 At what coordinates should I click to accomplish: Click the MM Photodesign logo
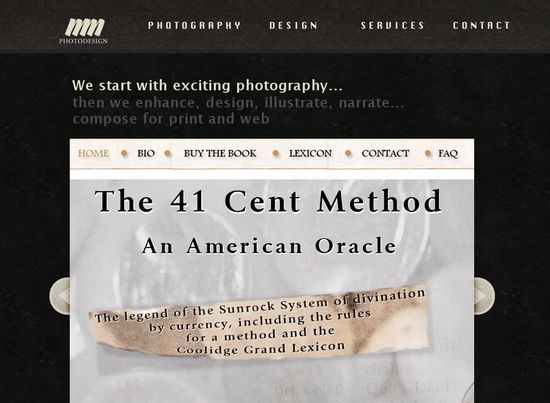click(84, 31)
